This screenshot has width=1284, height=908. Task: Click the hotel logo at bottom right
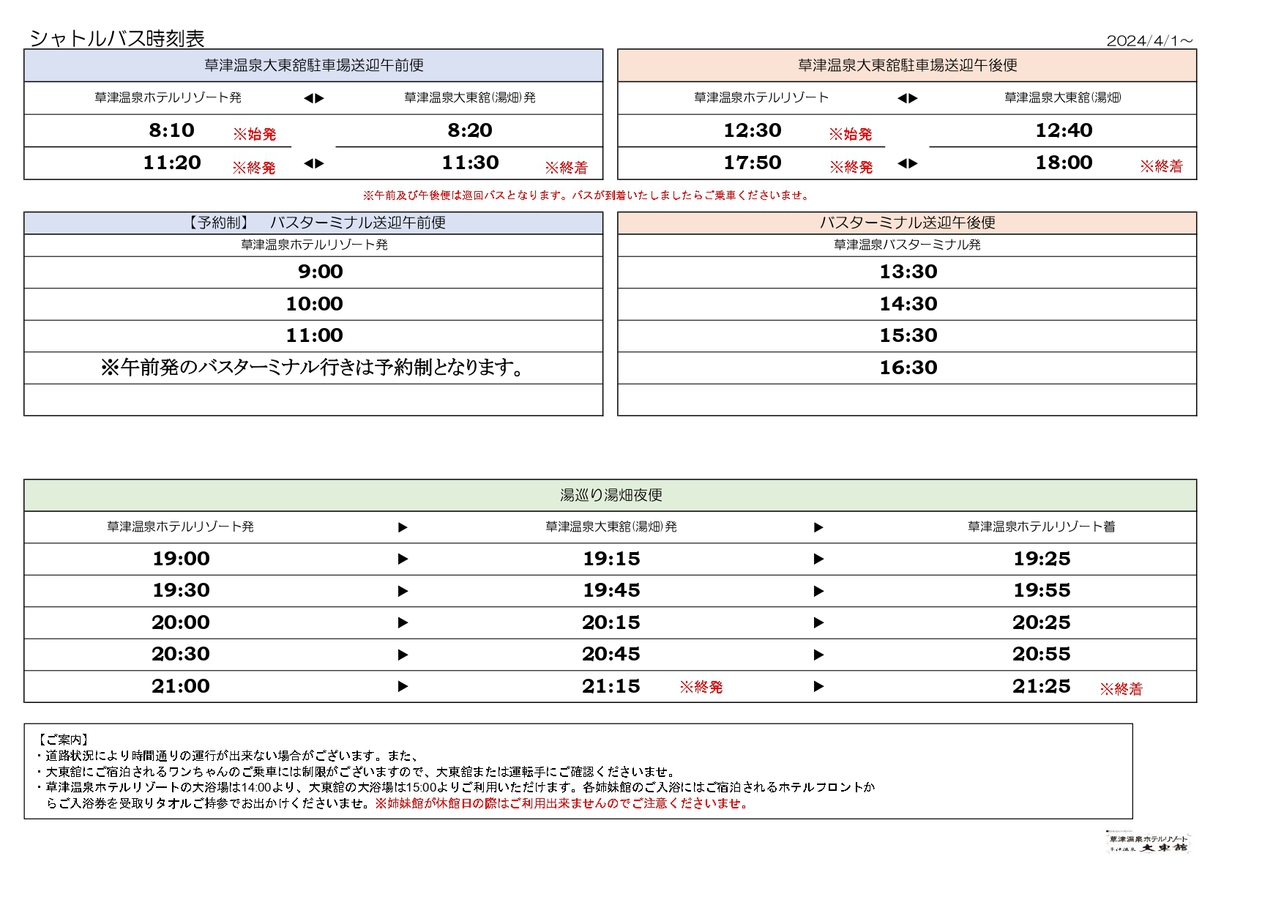click(1148, 842)
